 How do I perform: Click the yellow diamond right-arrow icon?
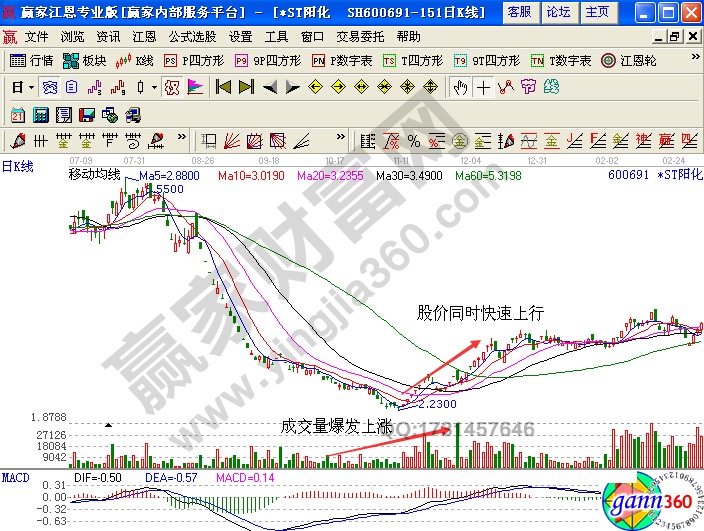coord(339,87)
